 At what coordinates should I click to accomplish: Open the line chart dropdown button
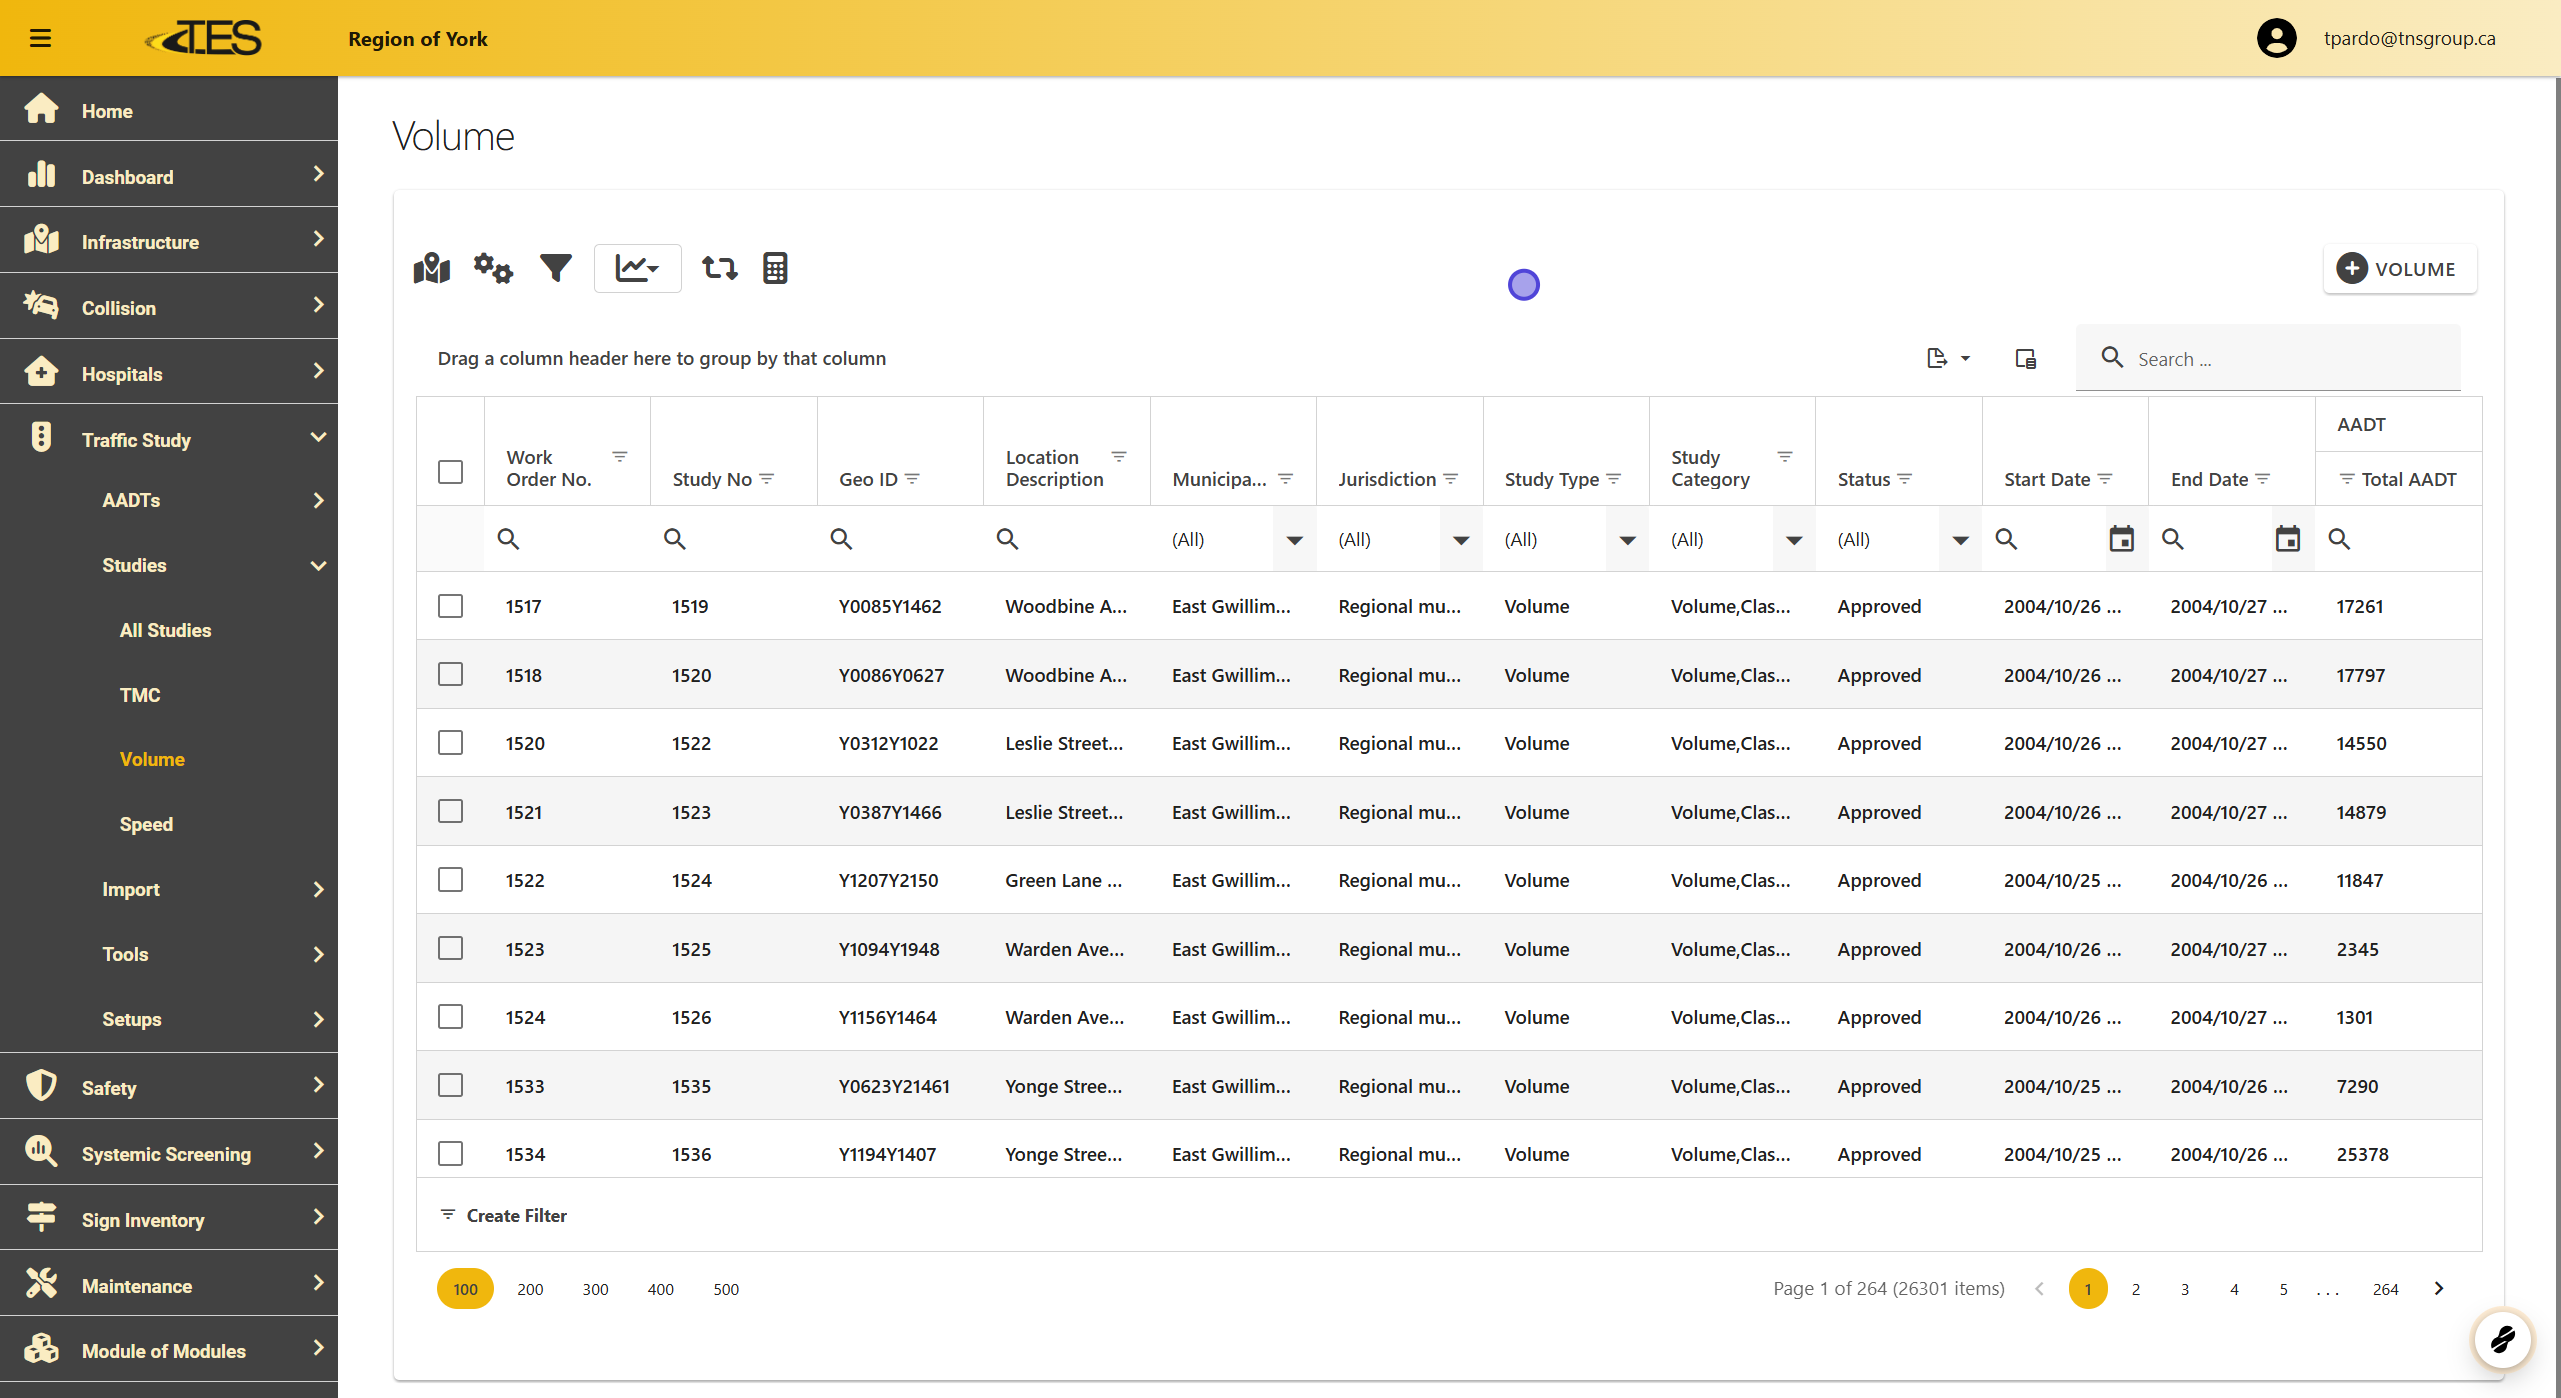[x=637, y=268]
